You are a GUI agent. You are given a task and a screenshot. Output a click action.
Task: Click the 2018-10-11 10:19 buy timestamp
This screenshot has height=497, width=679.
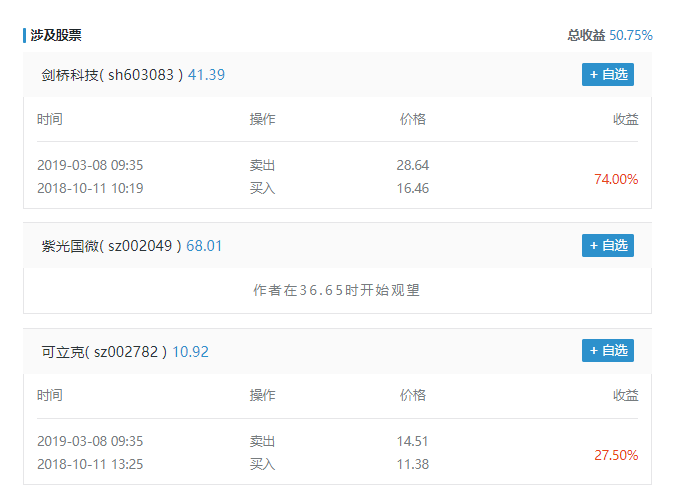pyautogui.click(x=90, y=188)
